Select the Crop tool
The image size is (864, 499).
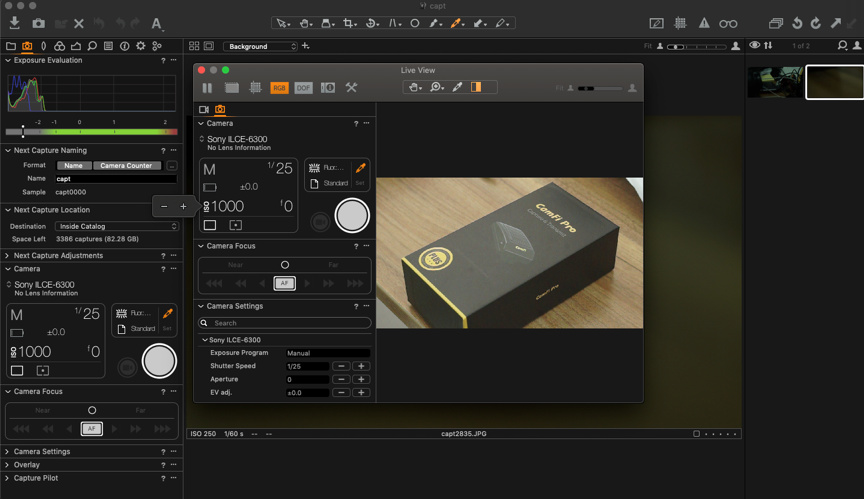tap(350, 23)
